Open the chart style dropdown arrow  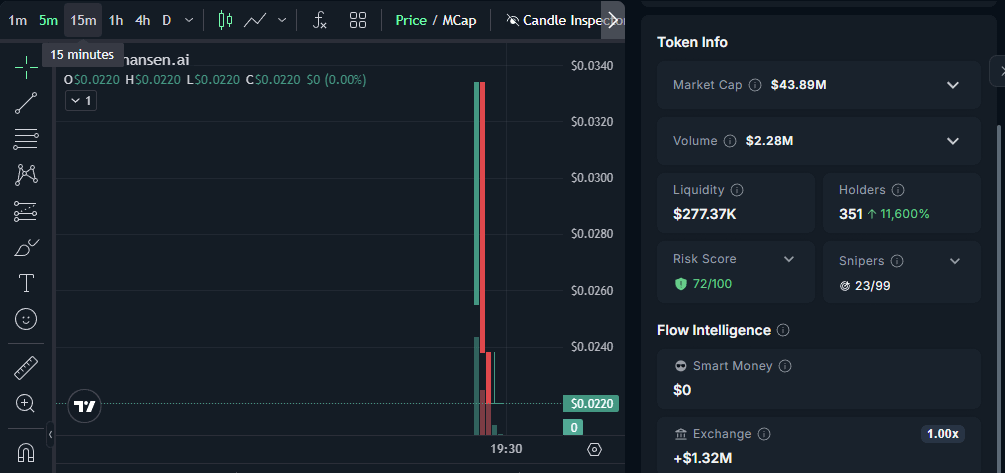[282, 21]
